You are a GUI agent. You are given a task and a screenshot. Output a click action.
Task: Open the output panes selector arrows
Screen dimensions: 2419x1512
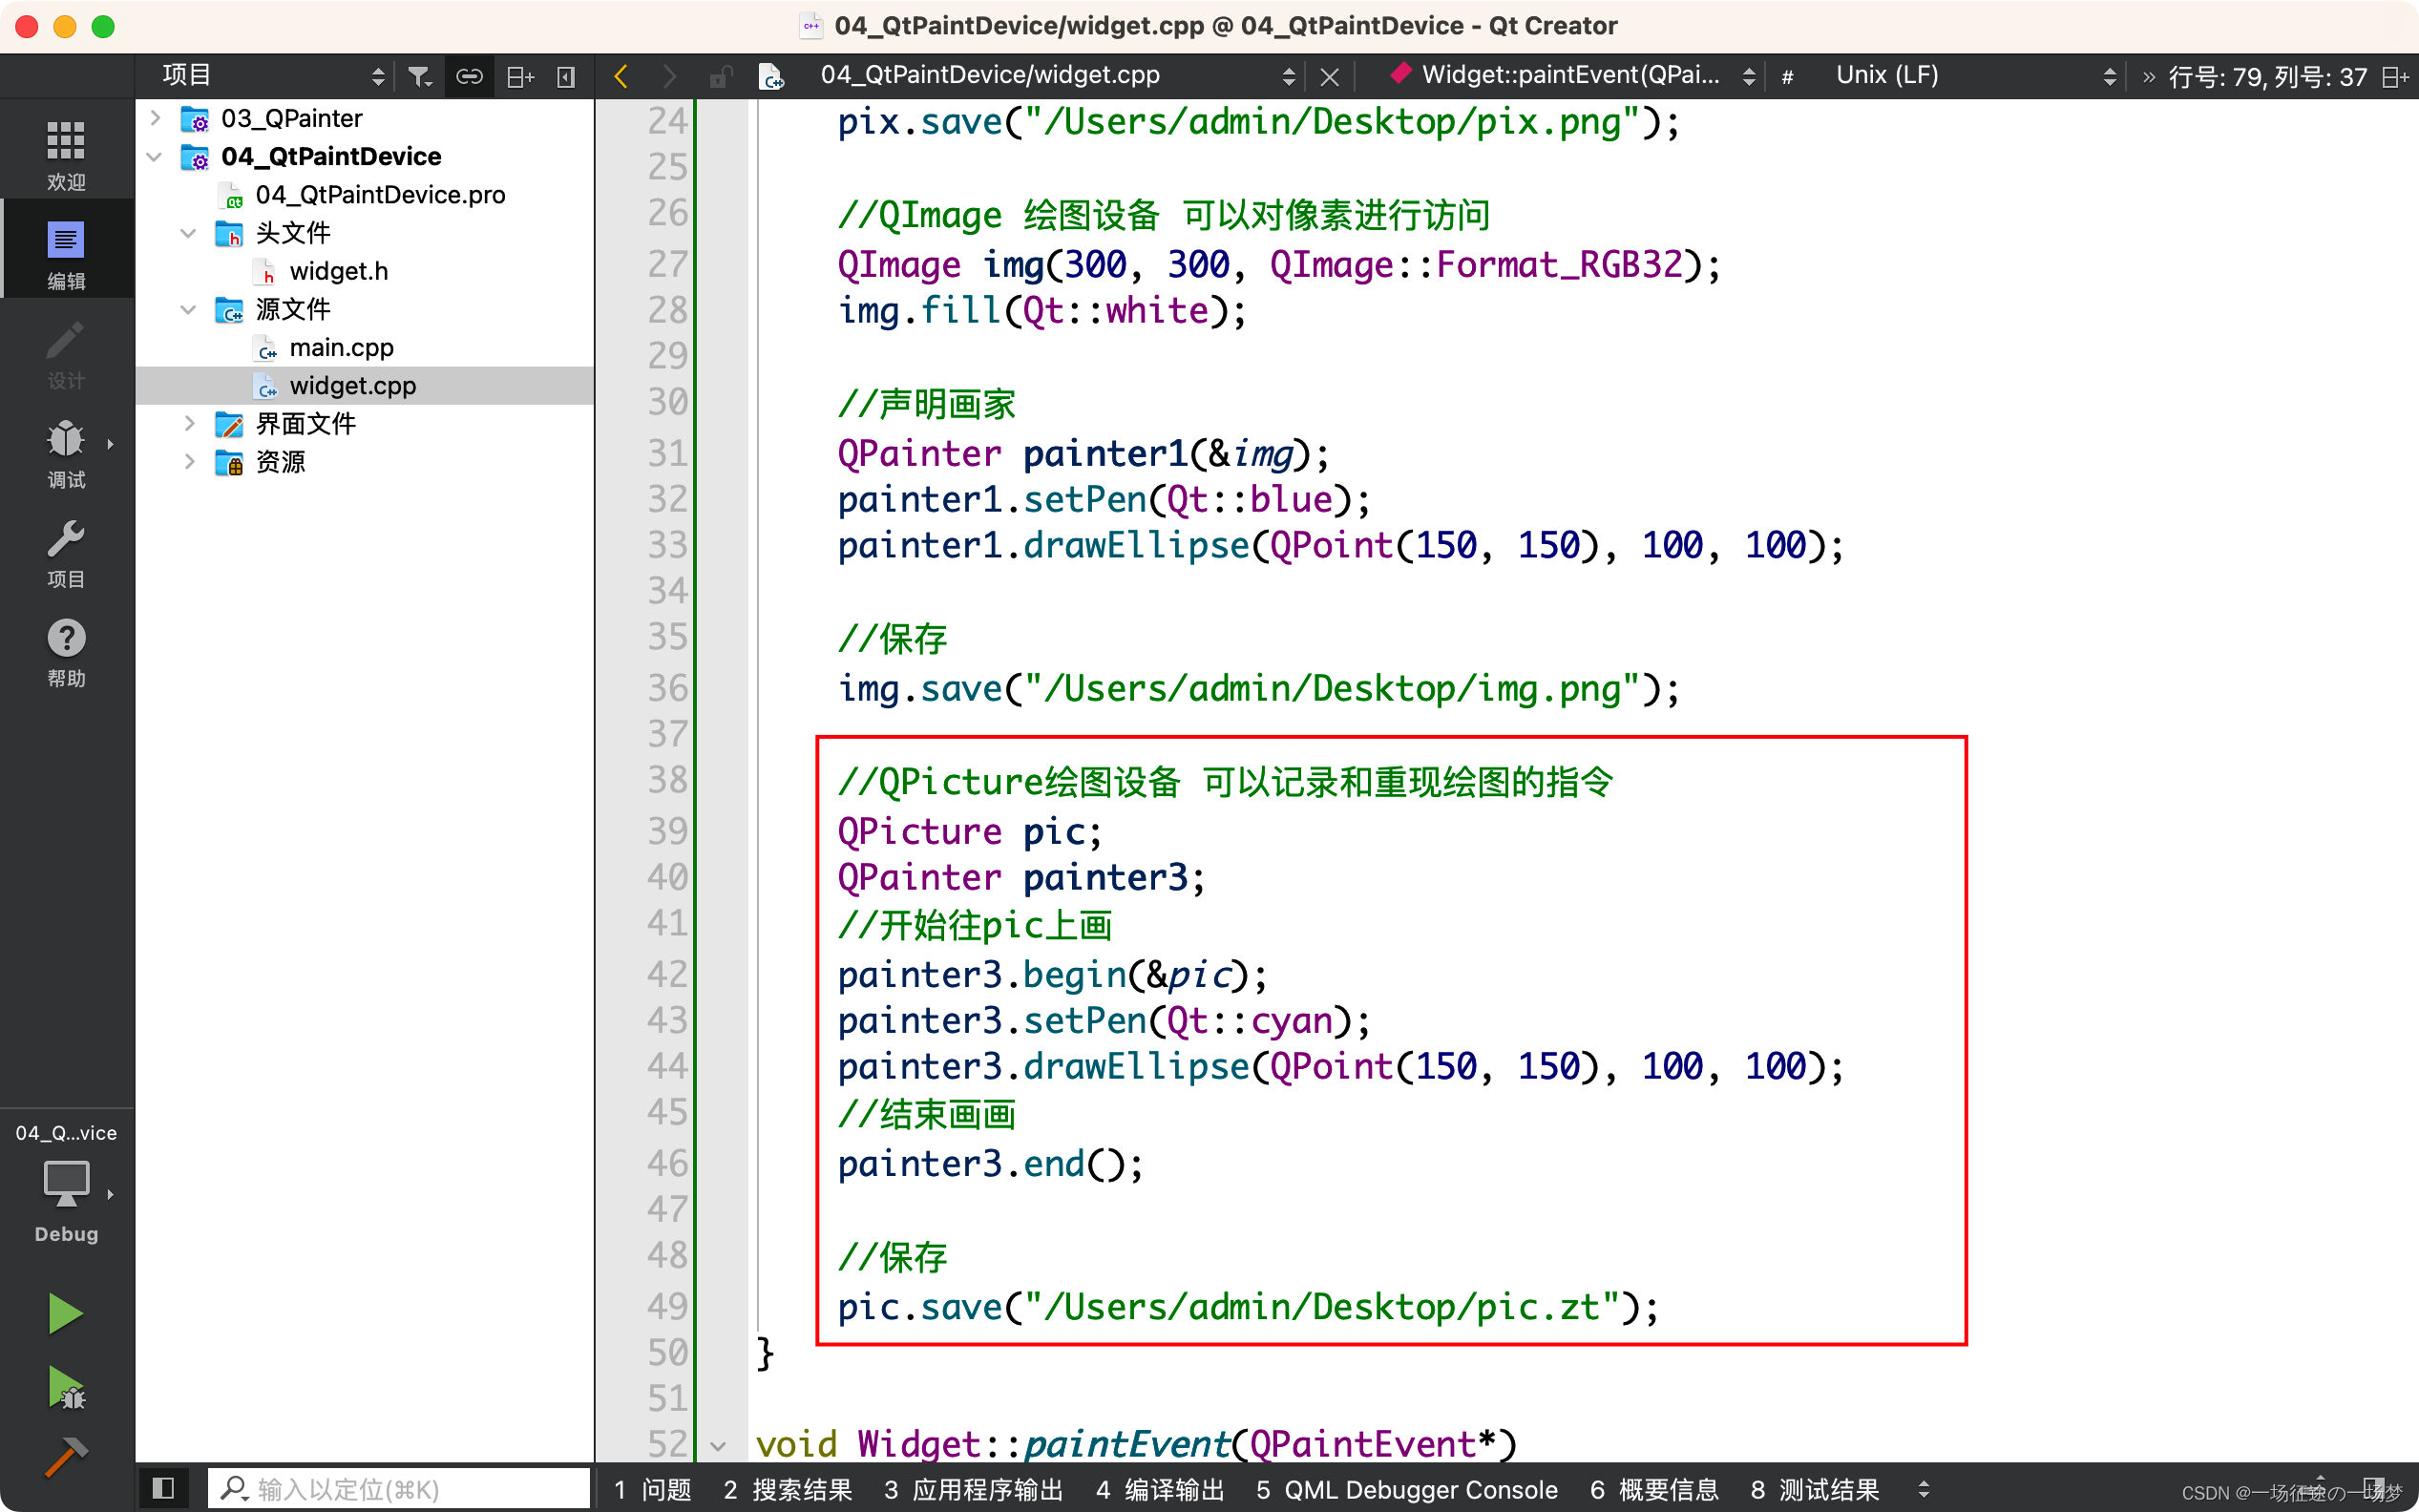[x=1924, y=1489]
